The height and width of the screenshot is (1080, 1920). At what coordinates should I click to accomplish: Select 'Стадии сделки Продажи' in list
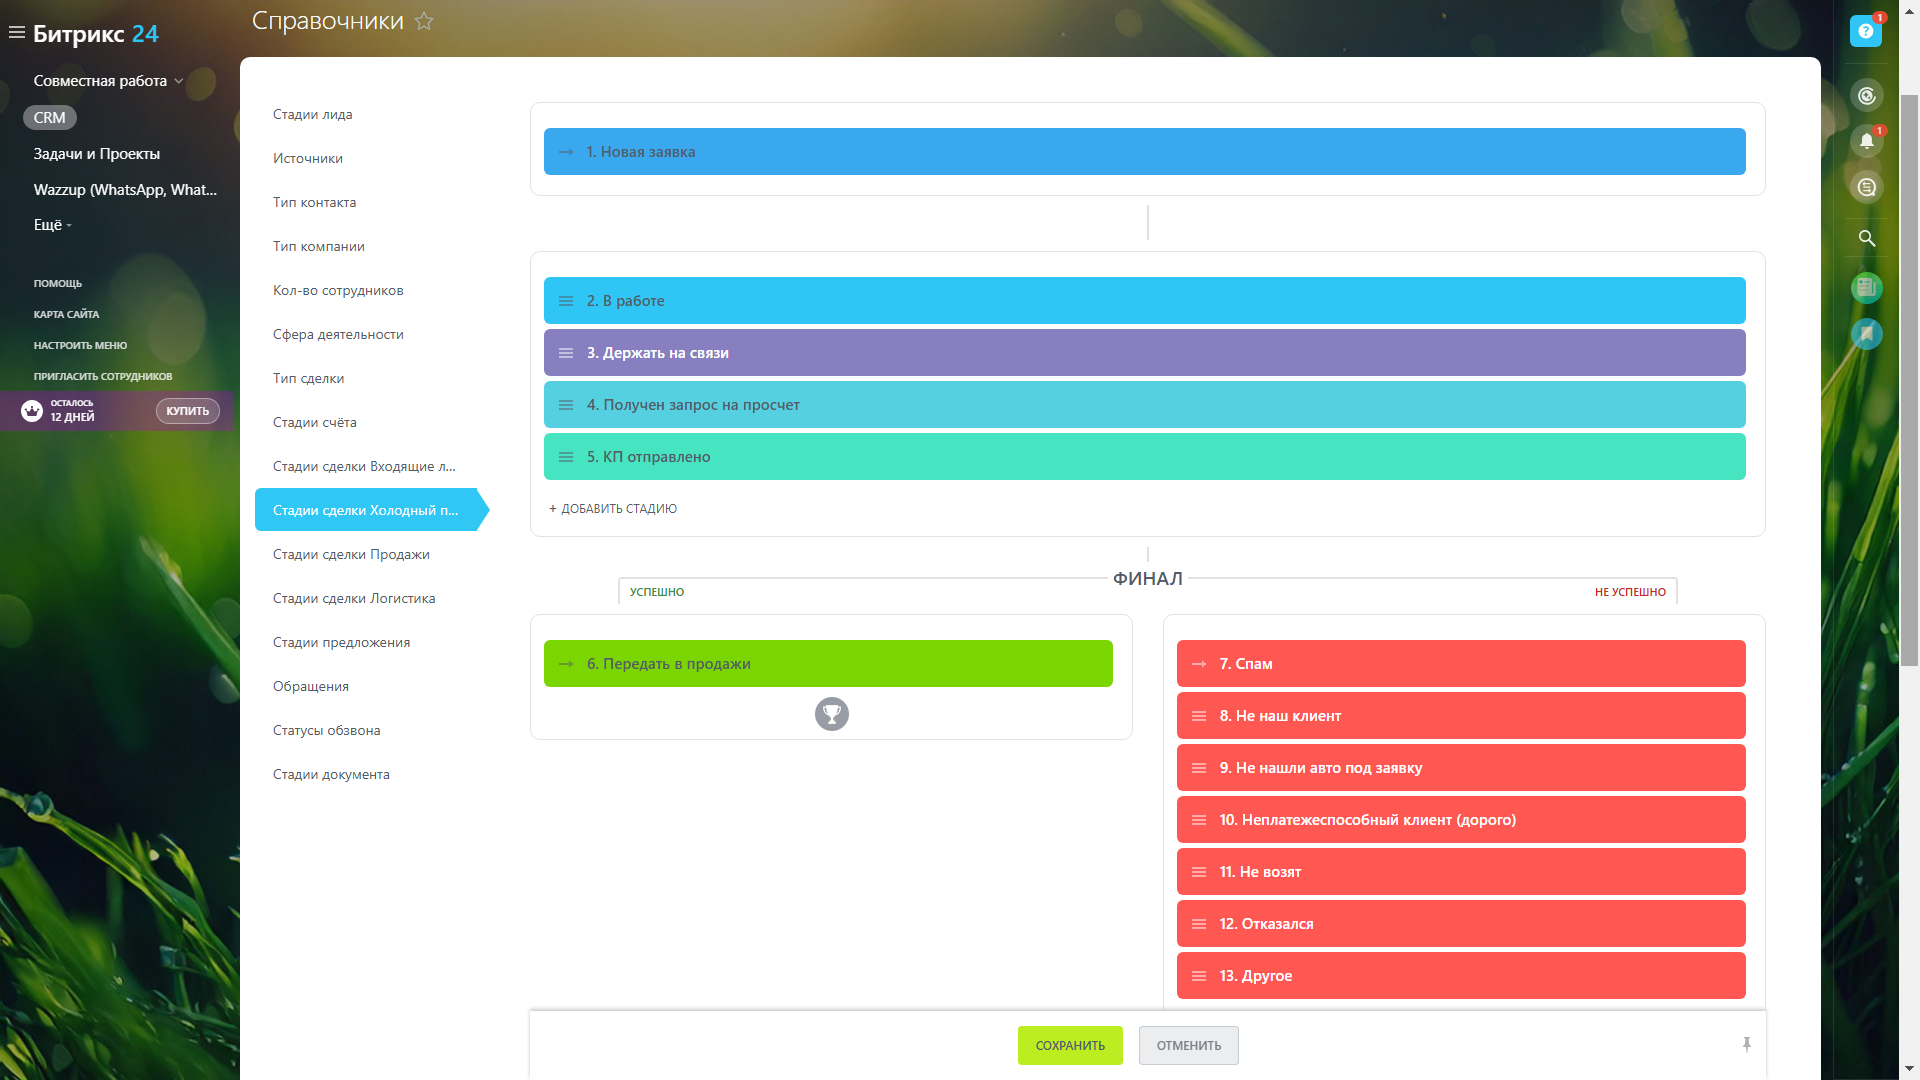(351, 554)
